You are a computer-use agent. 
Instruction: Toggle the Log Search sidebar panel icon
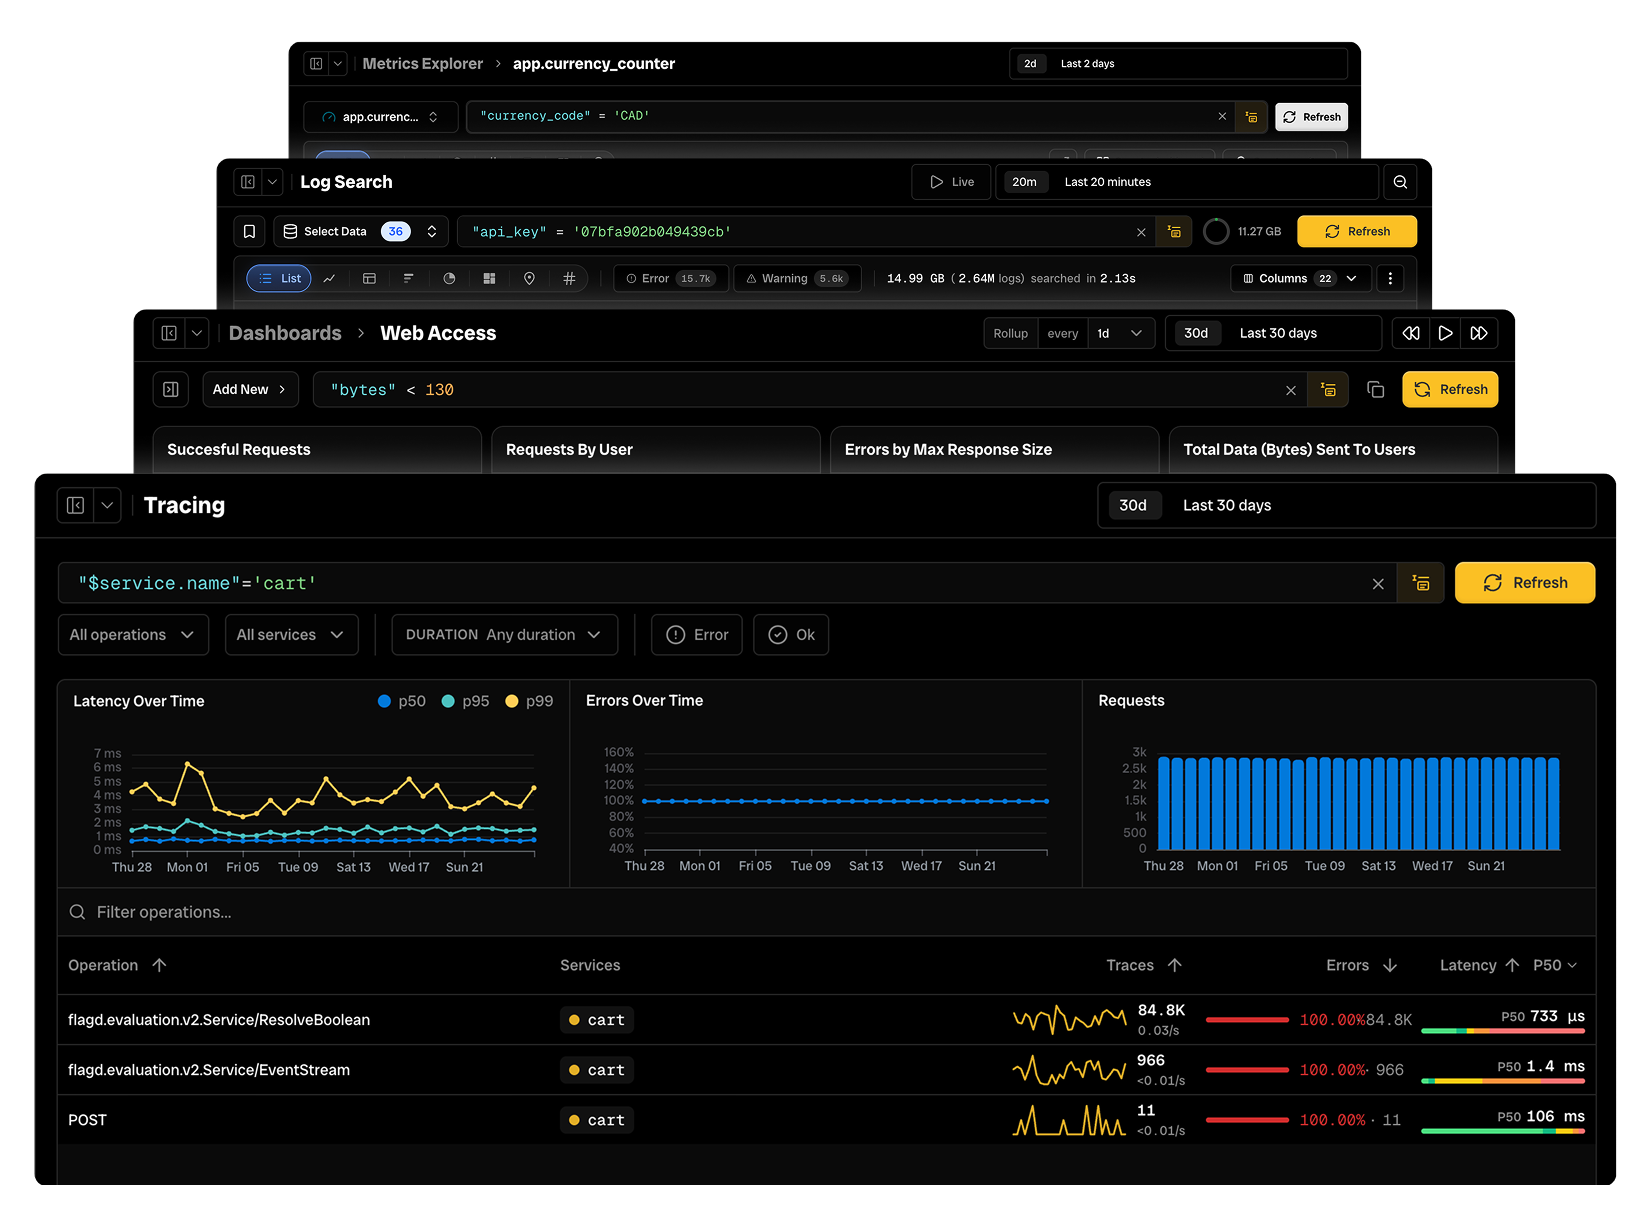(248, 182)
